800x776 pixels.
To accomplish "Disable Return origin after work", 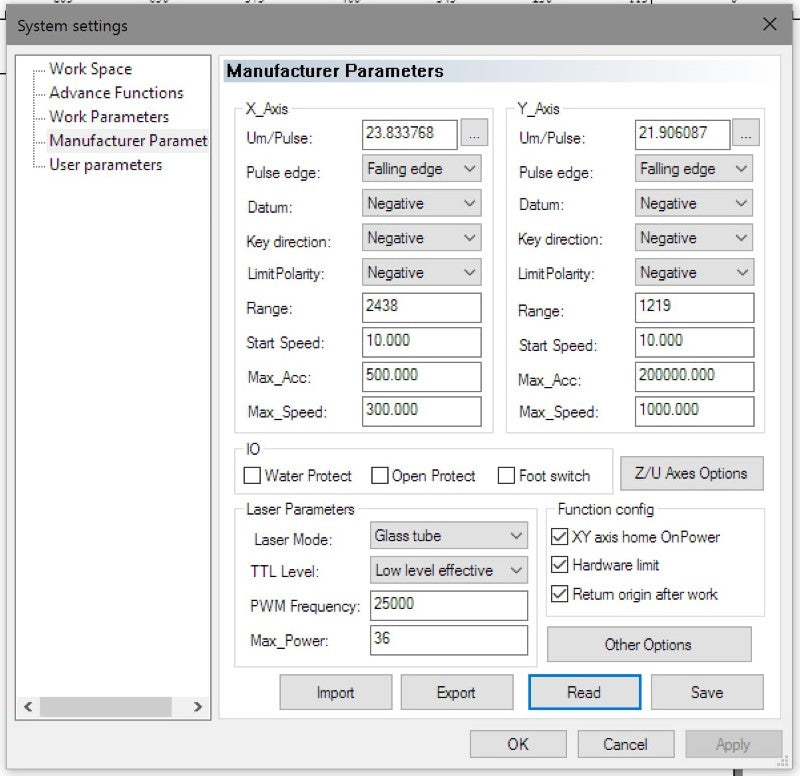I will pos(560,594).
